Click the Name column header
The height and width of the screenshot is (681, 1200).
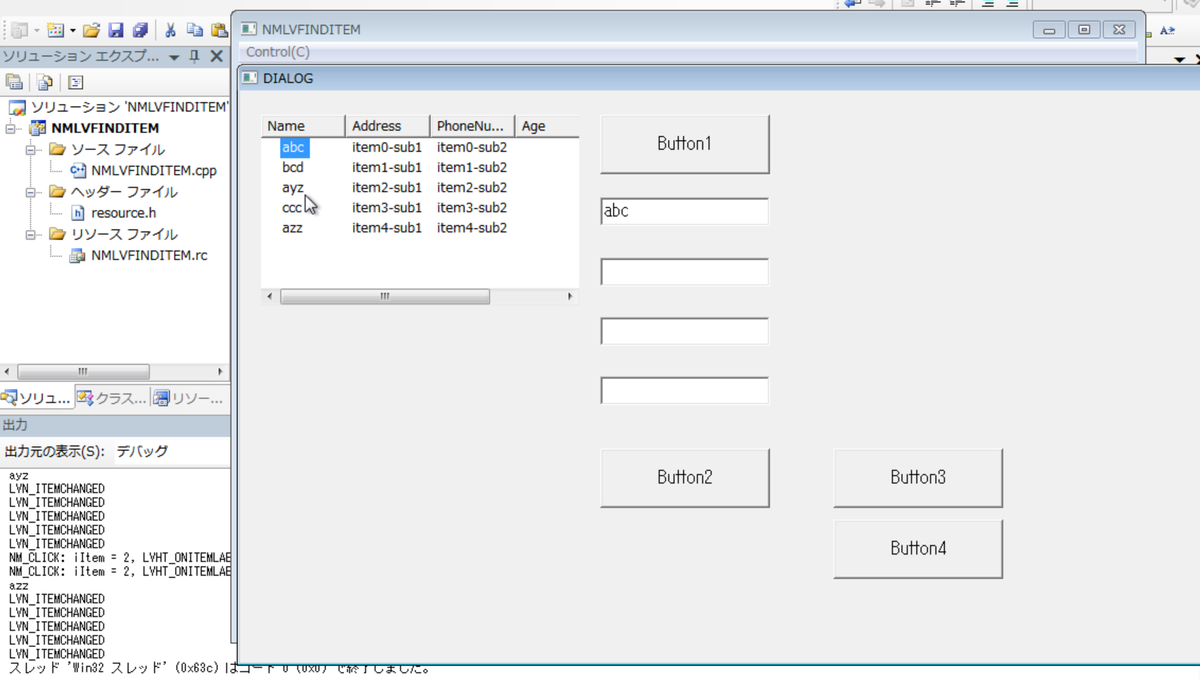tap(303, 126)
